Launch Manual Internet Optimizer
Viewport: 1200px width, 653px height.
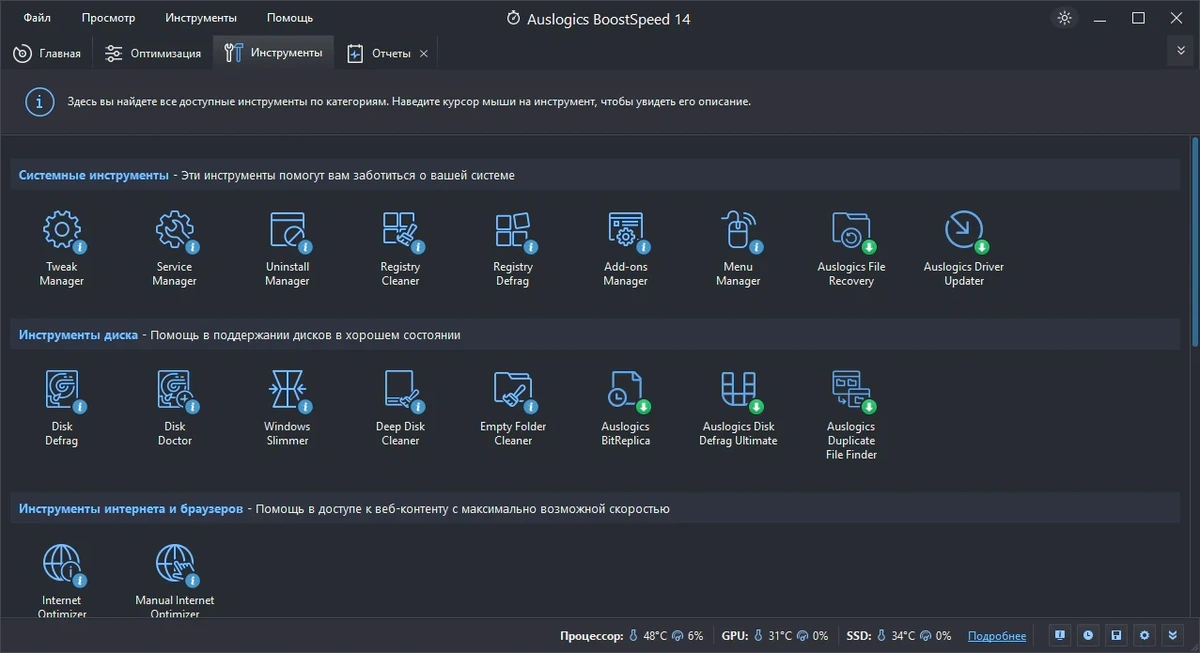click(174, 580)
